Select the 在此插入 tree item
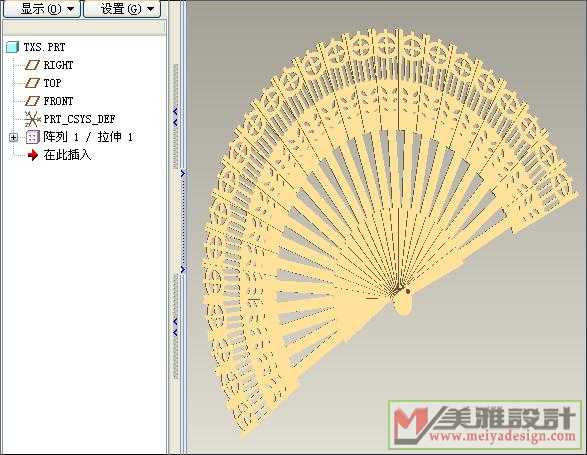Viewport: 587px width, 455px height. (x=67, y=155)
